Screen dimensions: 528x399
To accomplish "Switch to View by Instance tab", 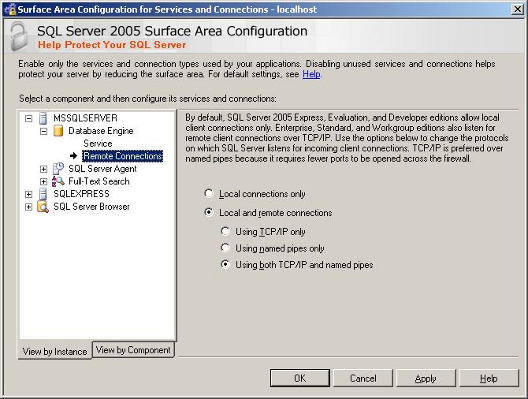I will click(x=55, y=351).
